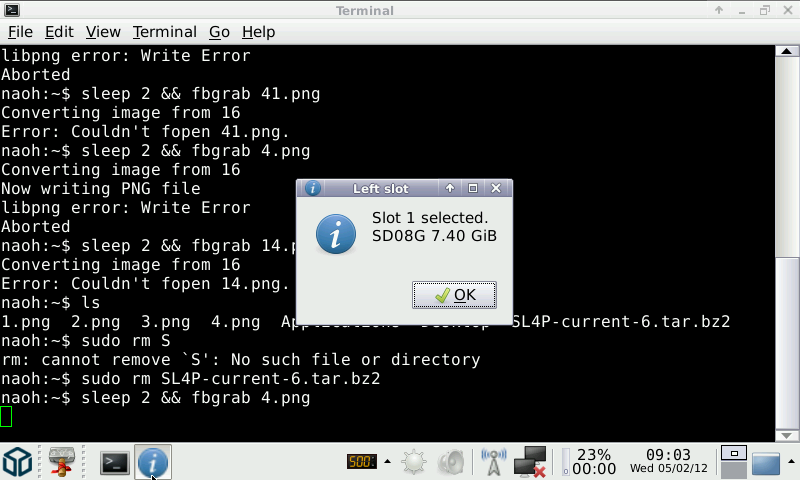Image resolution: width=800 pixels, height=480 pixels.
Task: Open the screen brightness sun icon
Action: (414, 462)
